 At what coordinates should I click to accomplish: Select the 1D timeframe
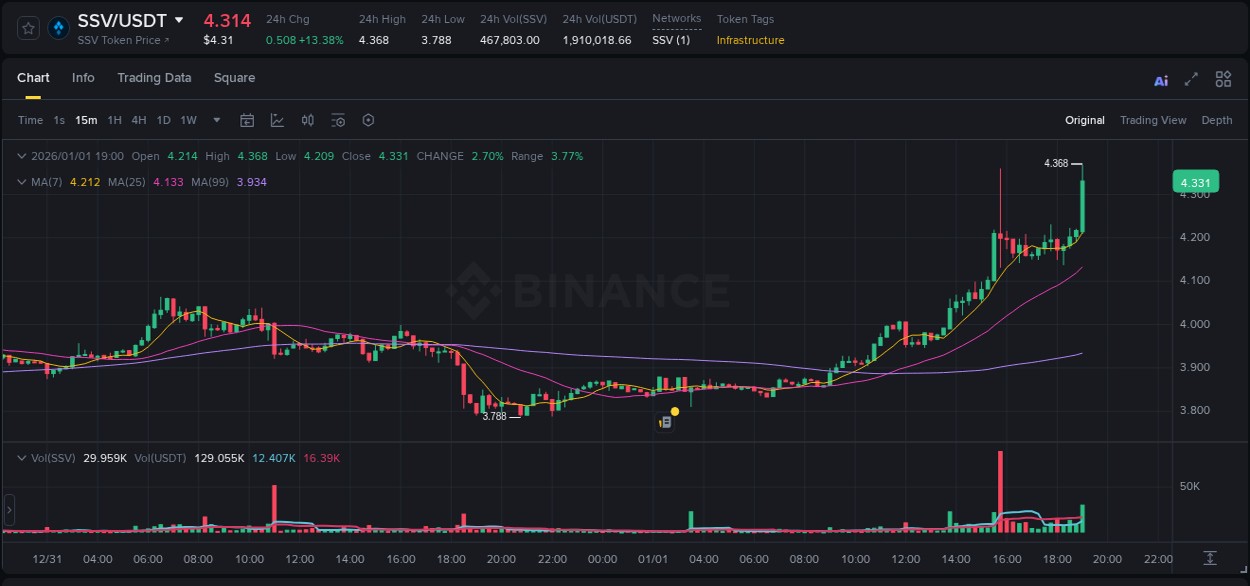coord(163,119)
